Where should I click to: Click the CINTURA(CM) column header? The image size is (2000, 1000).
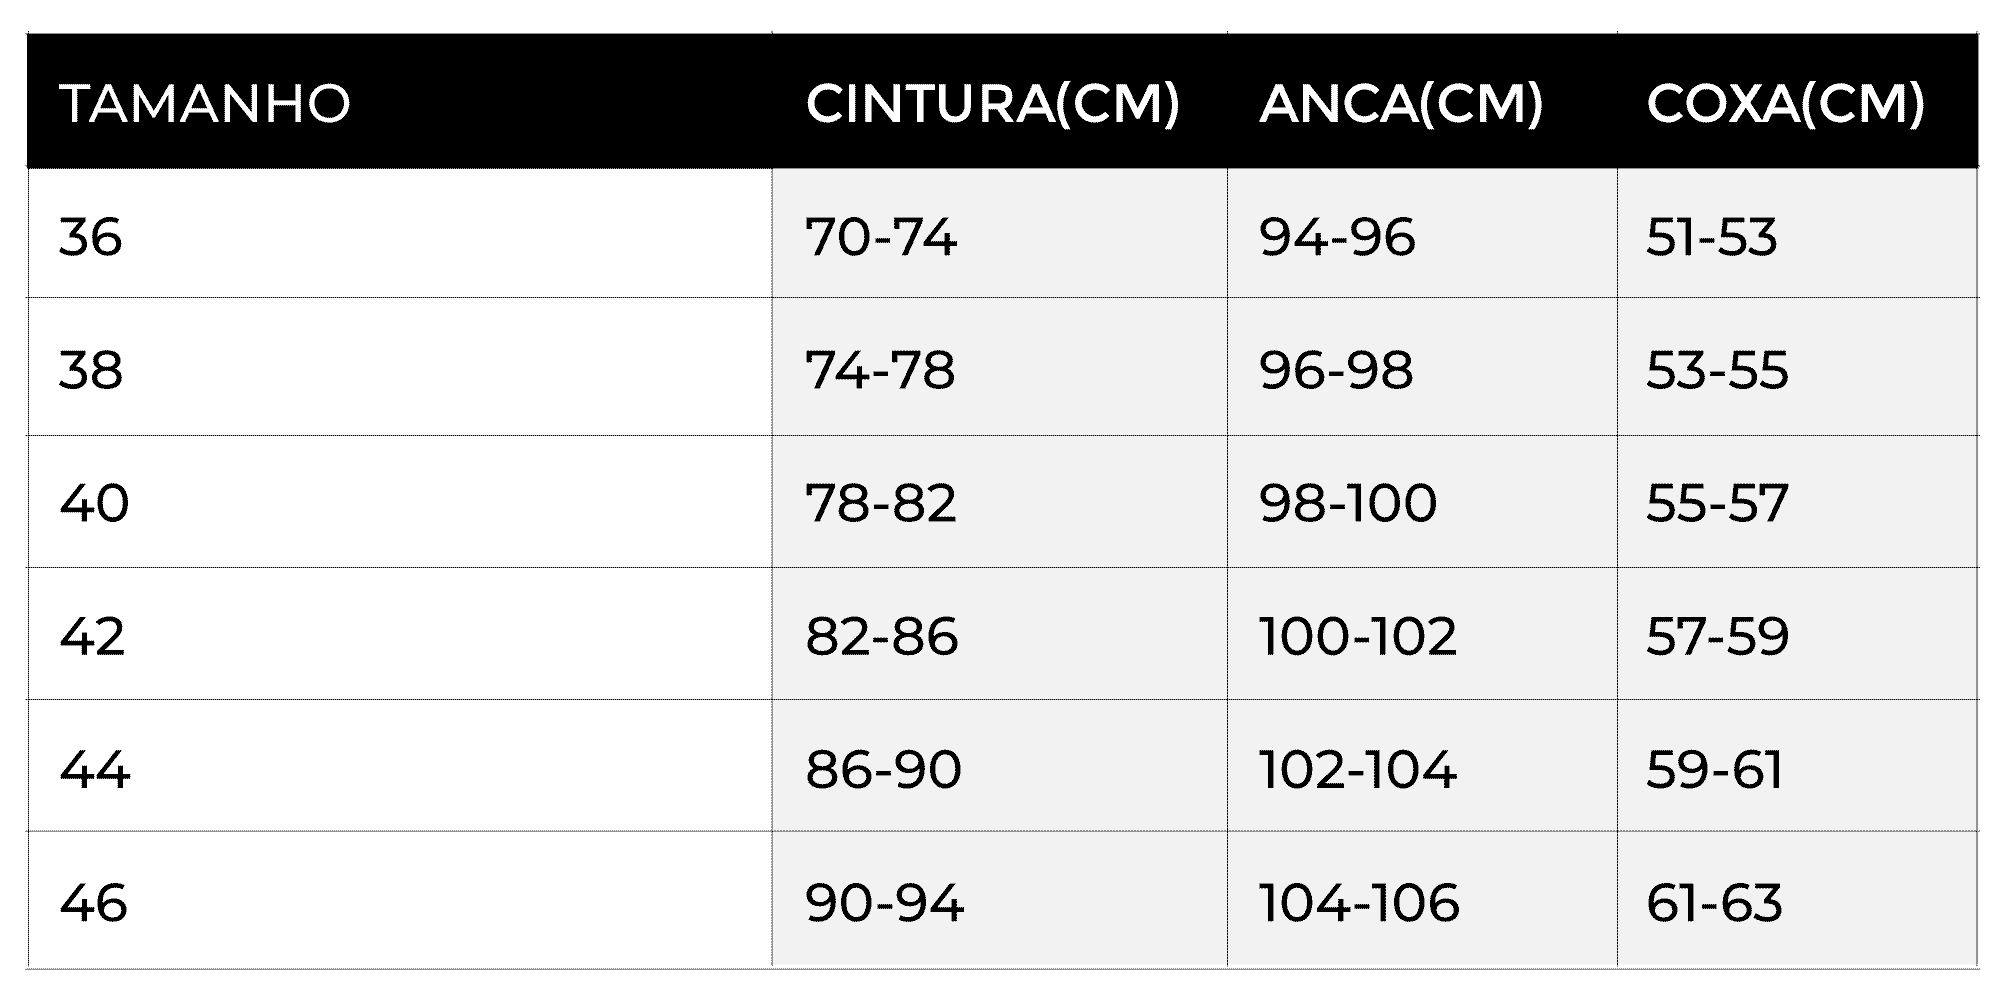coord(992,104)
